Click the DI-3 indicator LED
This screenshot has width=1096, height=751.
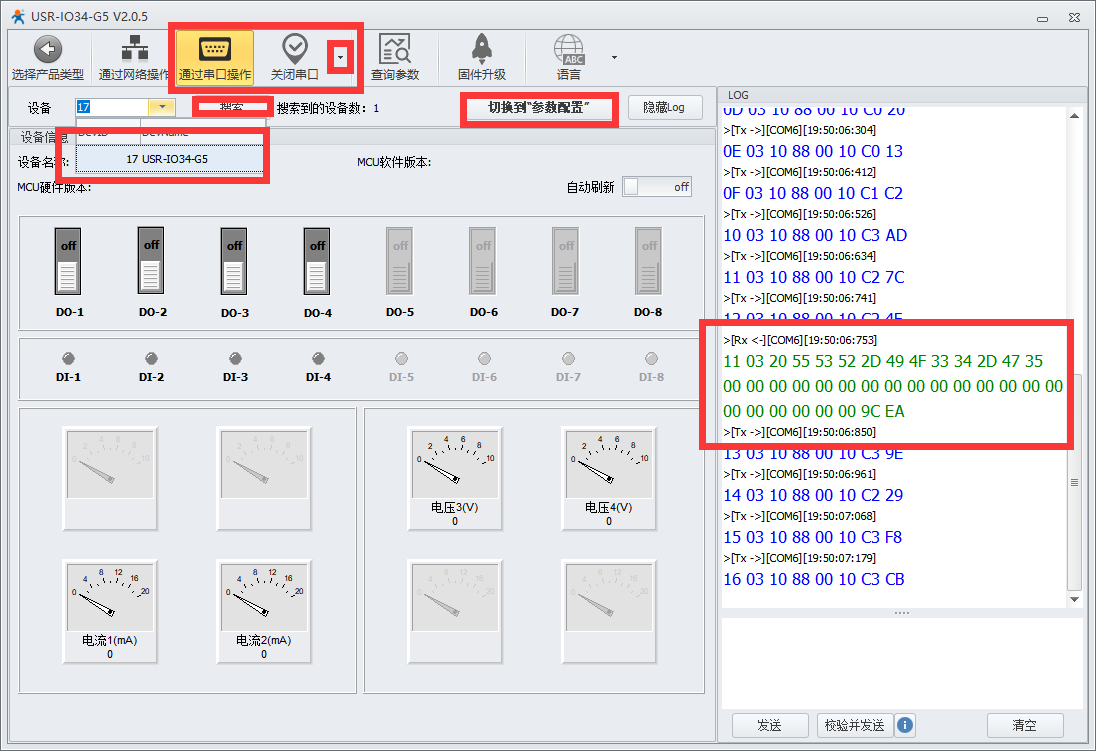coord(236,359)
